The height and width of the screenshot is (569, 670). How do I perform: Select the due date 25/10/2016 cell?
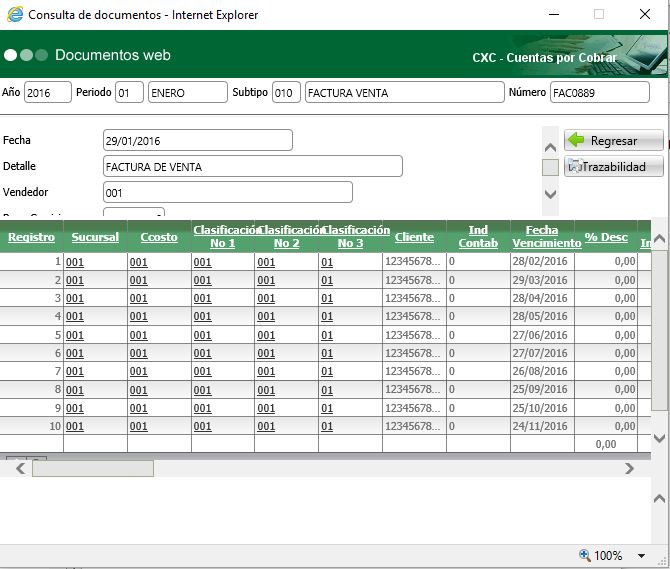pyautogui.click(x=542, y=408)
